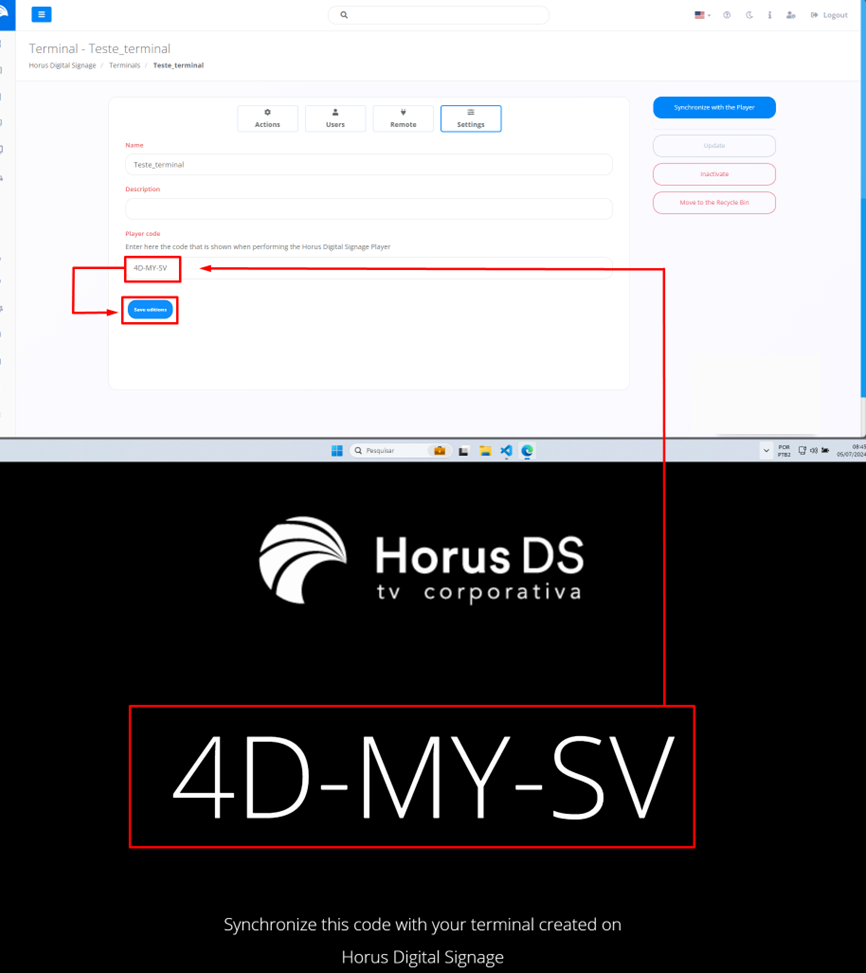The width and height of the screenshot is (866, 973).
Task: Switch to the Actions tab
Action: point(267,118)
